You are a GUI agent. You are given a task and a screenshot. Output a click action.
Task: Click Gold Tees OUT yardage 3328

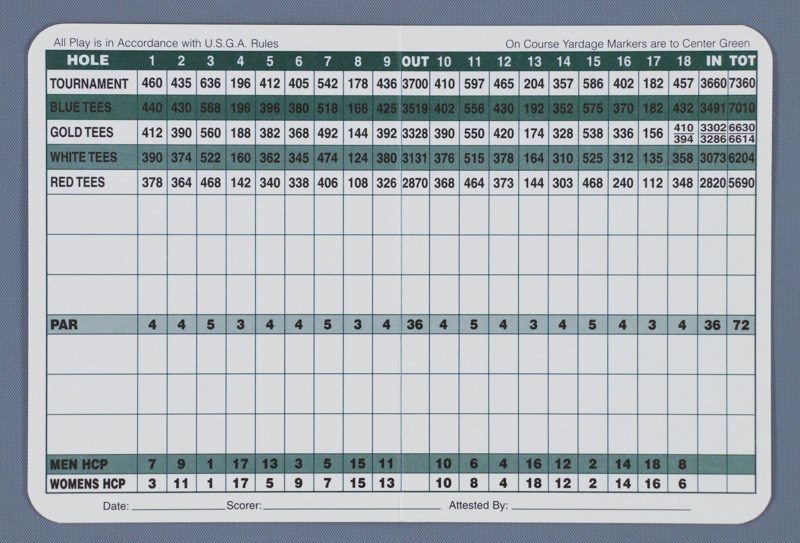pyautogui.click(x=415, y=134)
